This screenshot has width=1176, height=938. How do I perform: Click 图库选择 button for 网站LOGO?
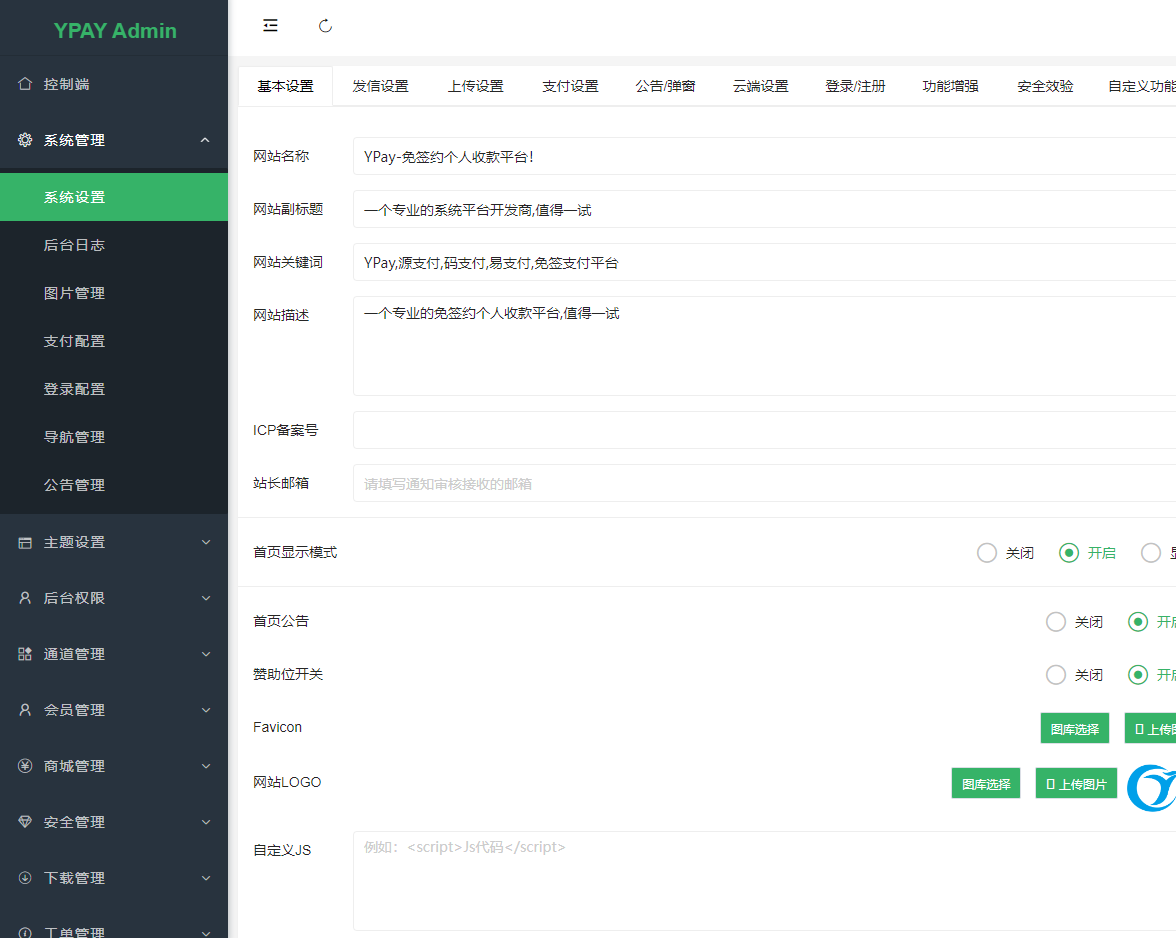[986, 784]
